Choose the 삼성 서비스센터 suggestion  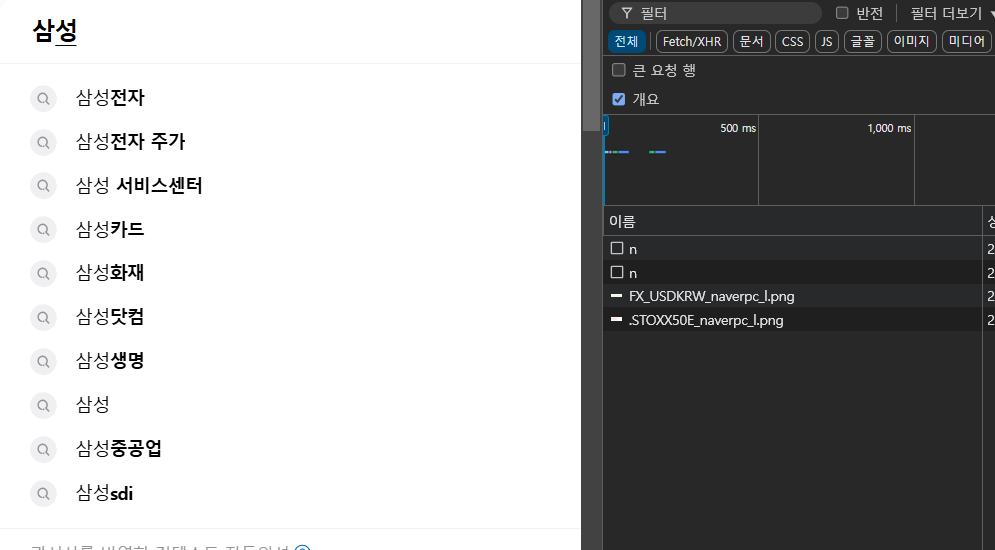click(x=139, y=185)
